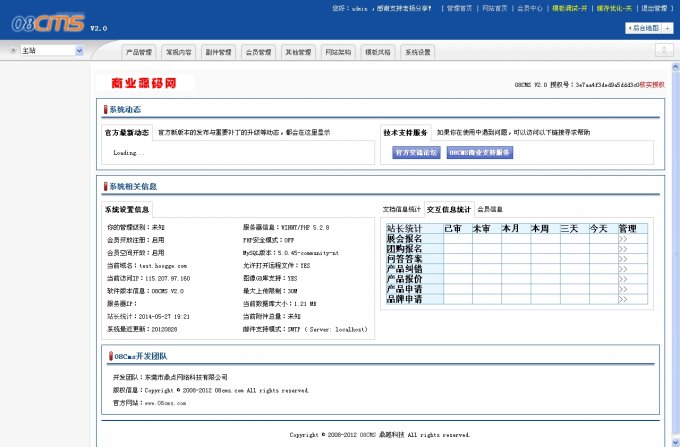Open the 常规内容 menu tab
This screenshot has width=680, height=447.
pyautogui.click(x=178, y=52)
